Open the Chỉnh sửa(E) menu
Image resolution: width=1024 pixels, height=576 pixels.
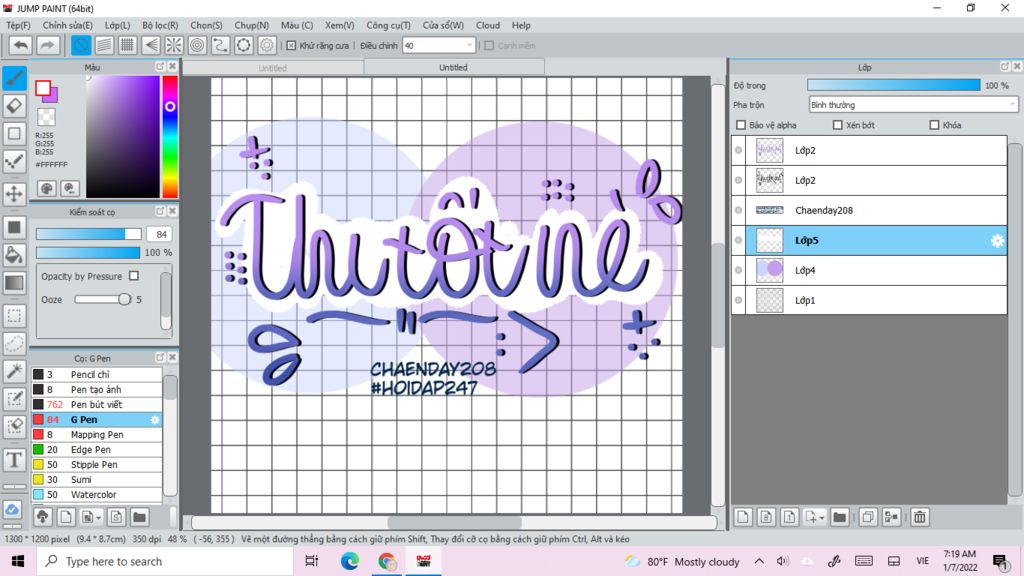[68, 25]
